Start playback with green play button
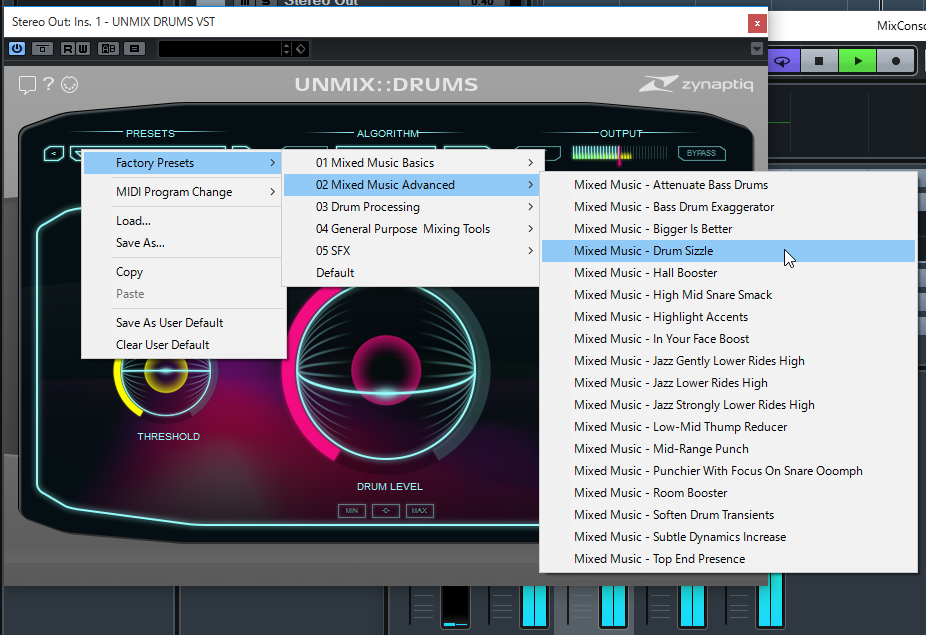Image resolution: width=926 pixels, height=635 pixels. 857,61
